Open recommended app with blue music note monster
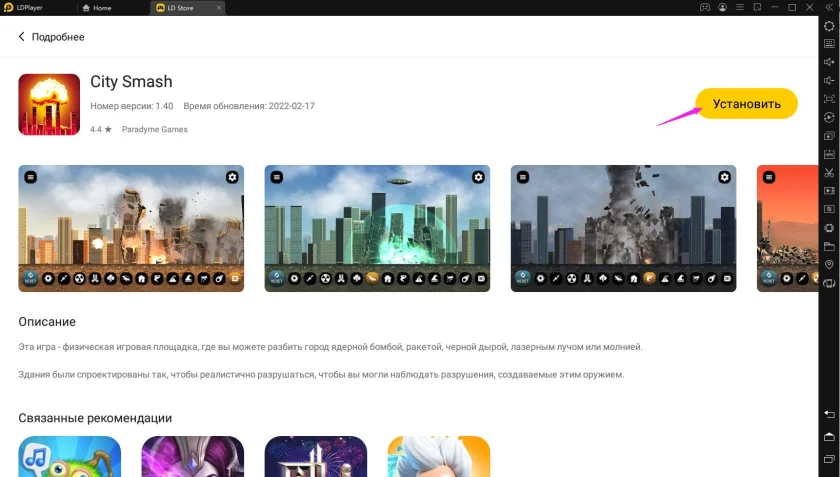 click(x=70, y=456)
